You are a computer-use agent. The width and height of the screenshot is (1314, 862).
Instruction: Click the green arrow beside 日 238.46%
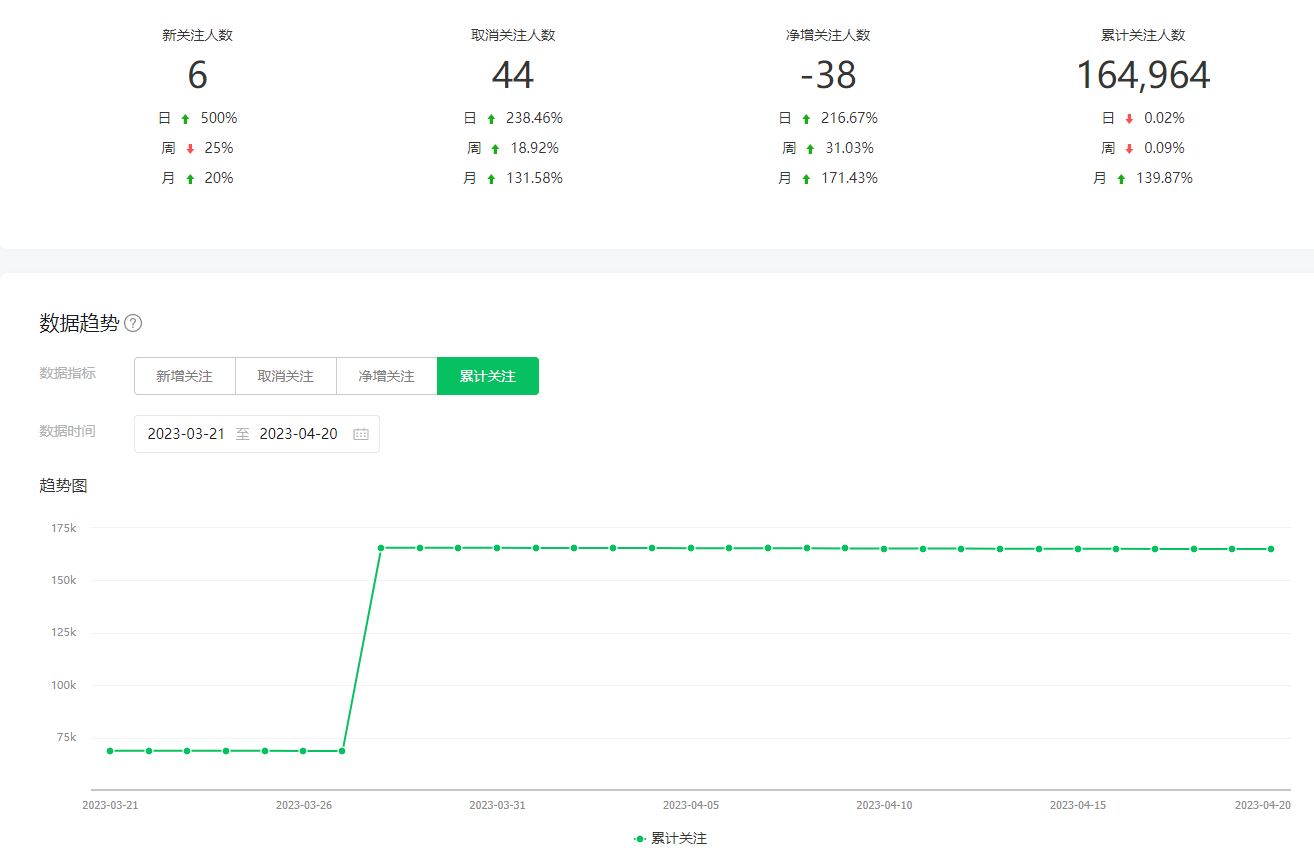pyautogui.click(x=491, y=119)
